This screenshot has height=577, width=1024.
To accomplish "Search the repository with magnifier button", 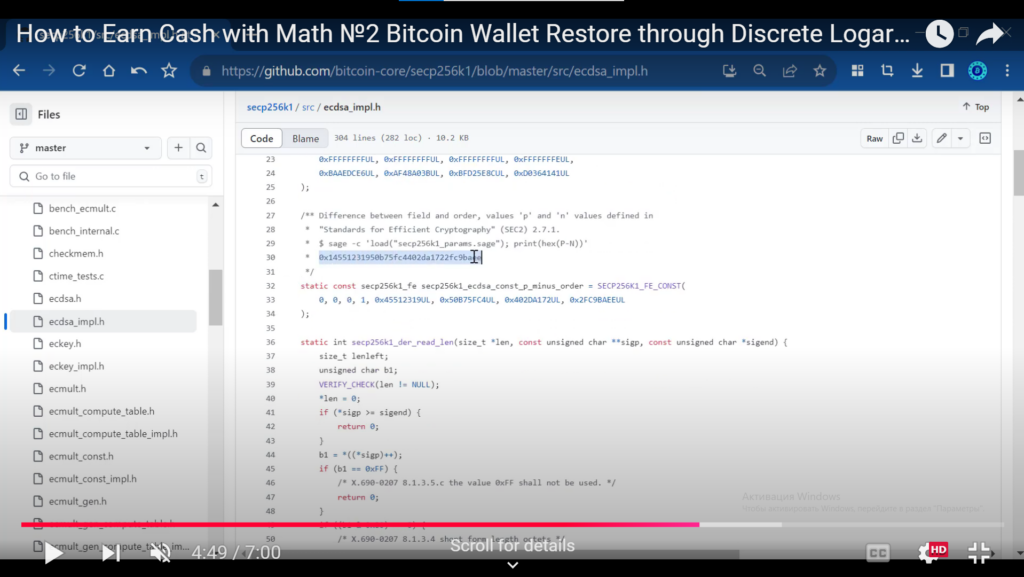I will (x=201, y=148).
